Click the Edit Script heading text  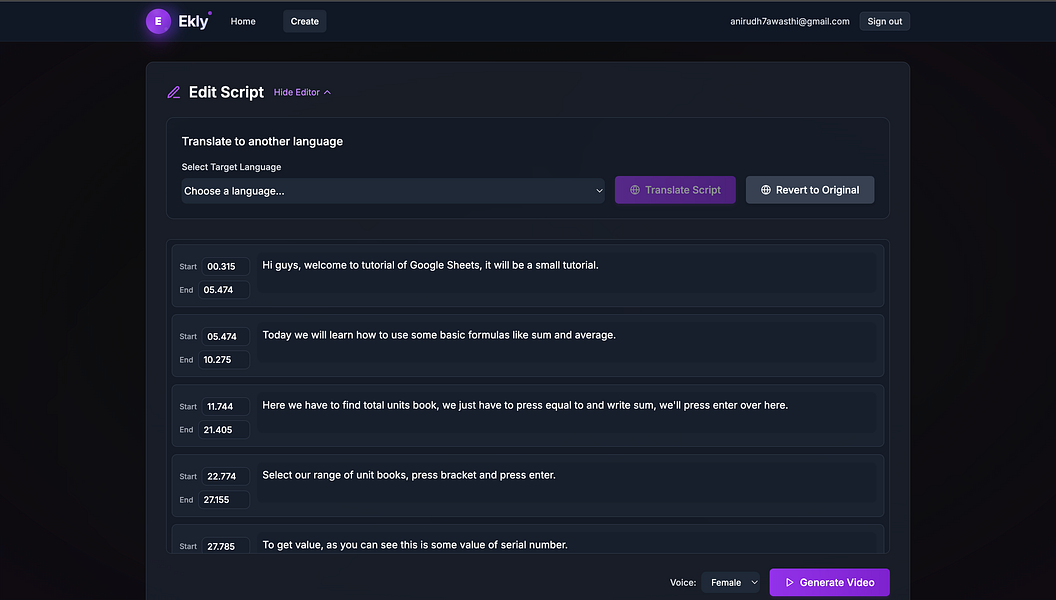coord(226,92)
